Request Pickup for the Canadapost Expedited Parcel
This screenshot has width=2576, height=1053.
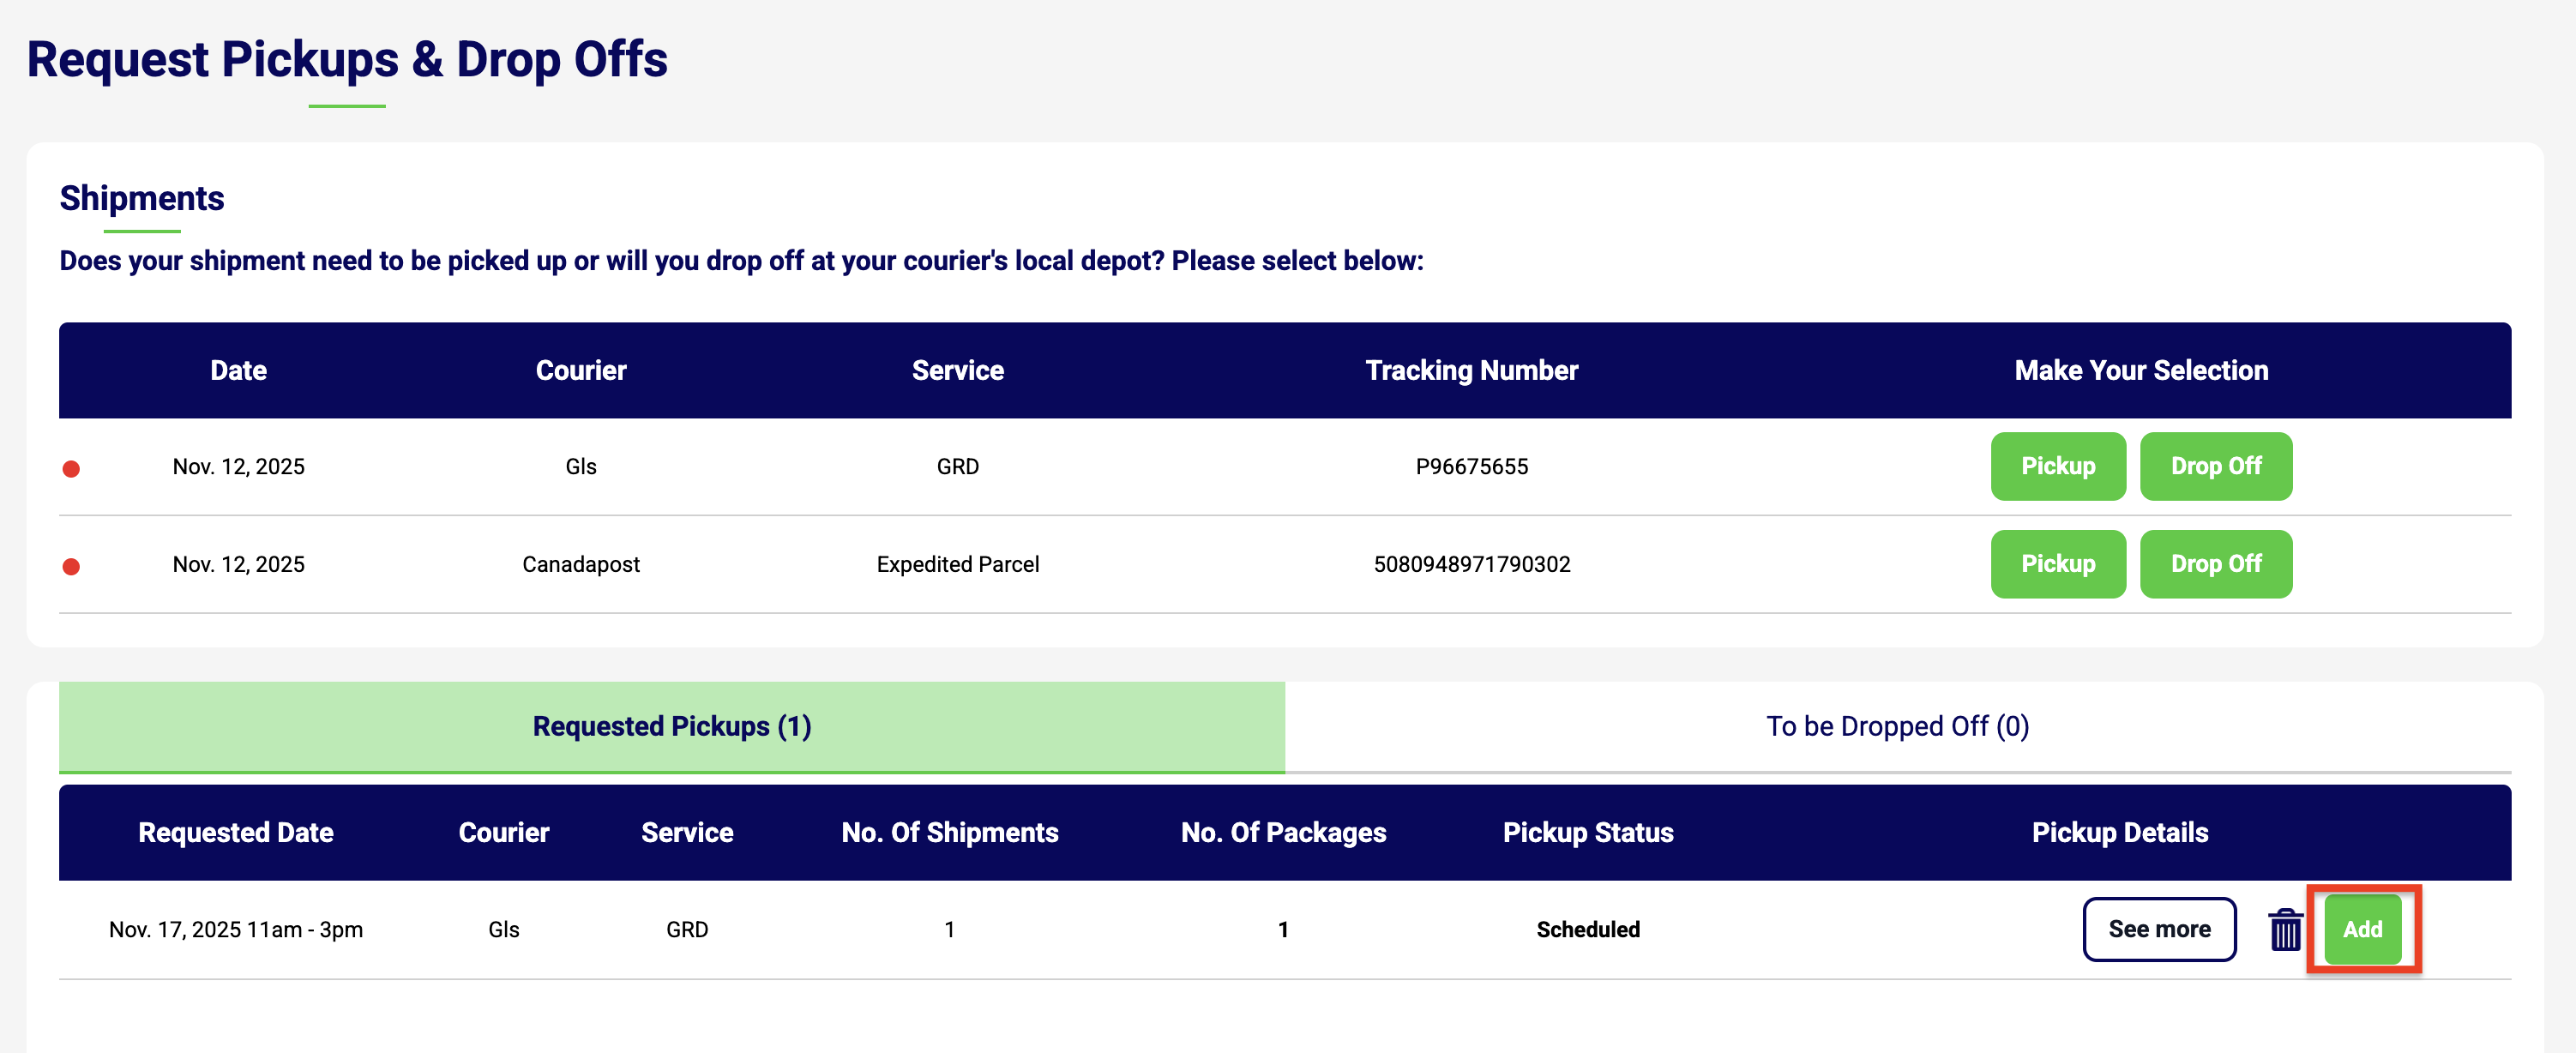coord(2057,564)
